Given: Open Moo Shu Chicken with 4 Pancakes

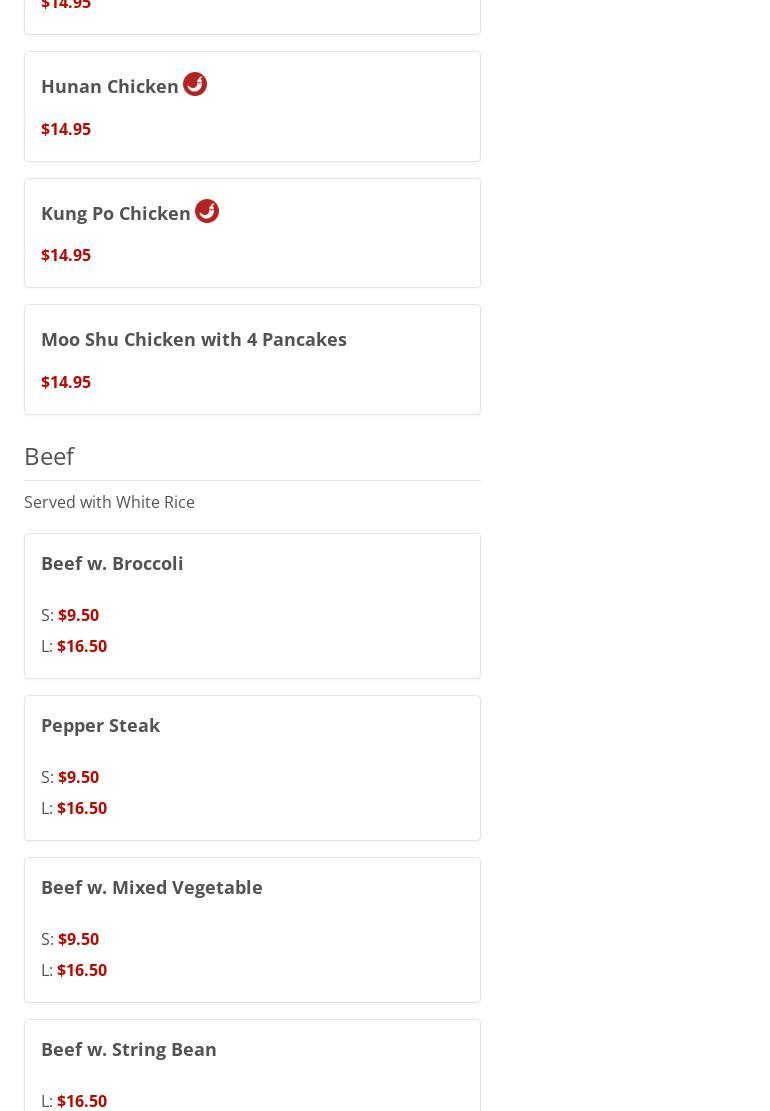Looking at the screenshot, I should coord(194,340).
